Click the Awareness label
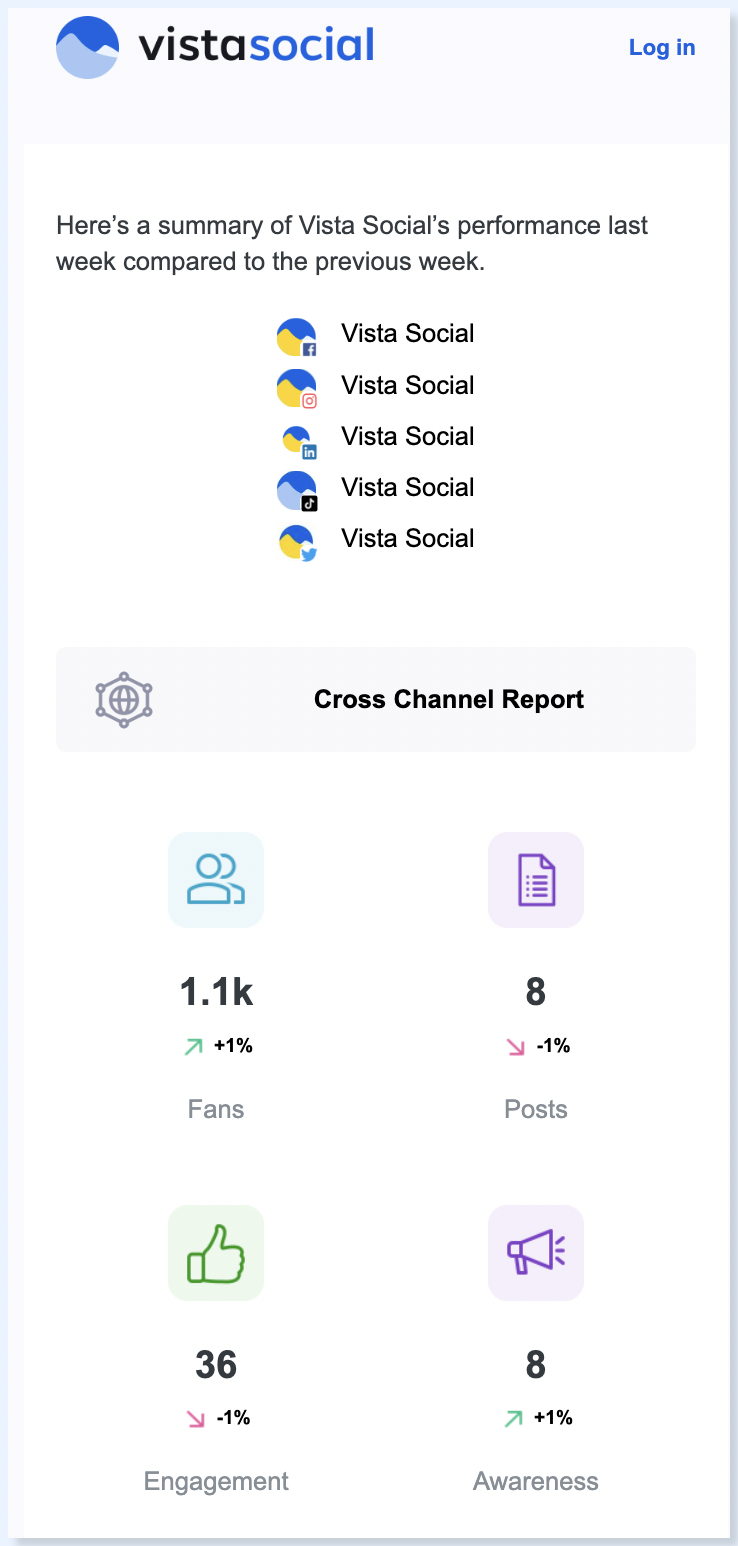Image resolution: width=738 pixels, height=1546 pixels. (x=536, y=1481)
